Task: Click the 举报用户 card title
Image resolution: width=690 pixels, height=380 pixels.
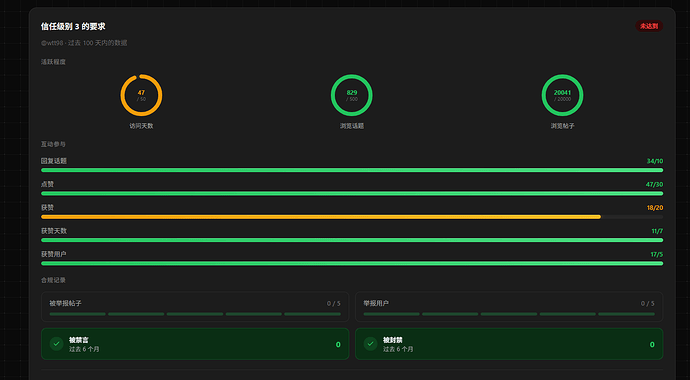Action: 376,303
